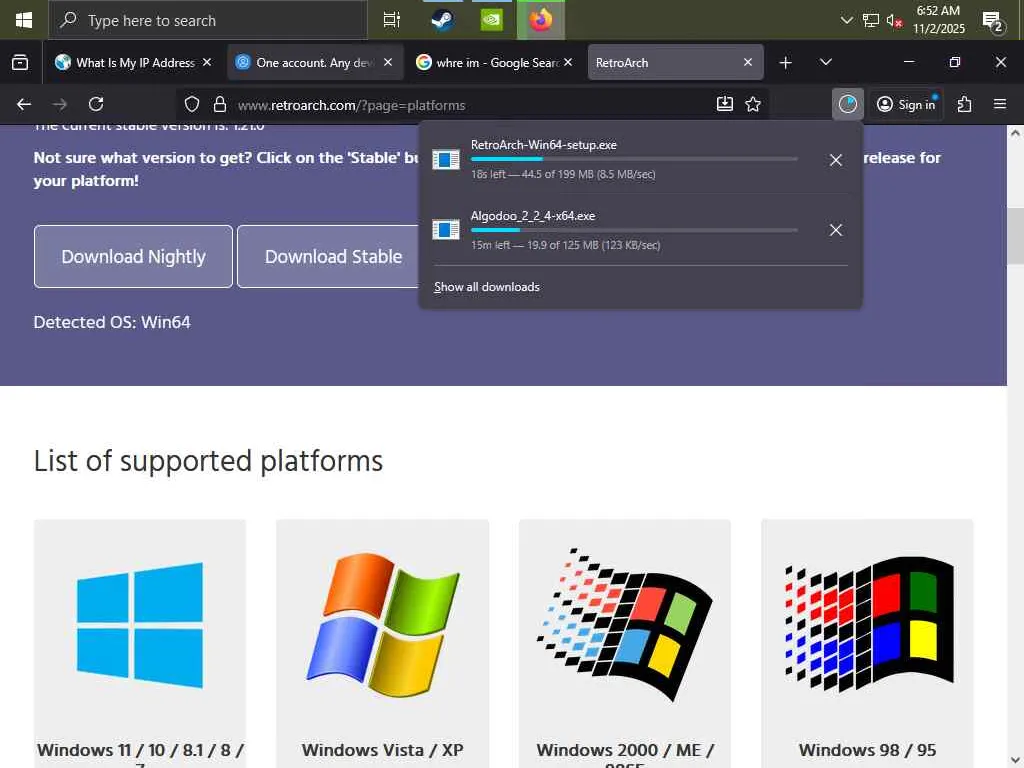Launch Steam from the taskbar
The height and width of the screenshot is (768, 1024).
pyautogui.click(x=443, y=20)
